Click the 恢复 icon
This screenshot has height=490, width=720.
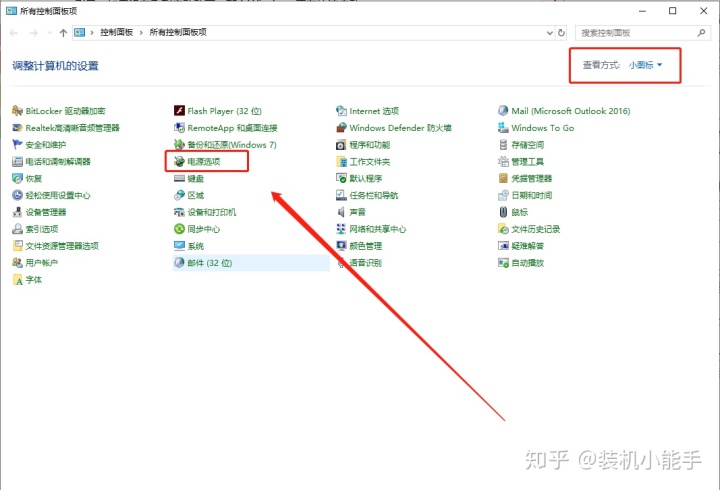pos(17,178)
